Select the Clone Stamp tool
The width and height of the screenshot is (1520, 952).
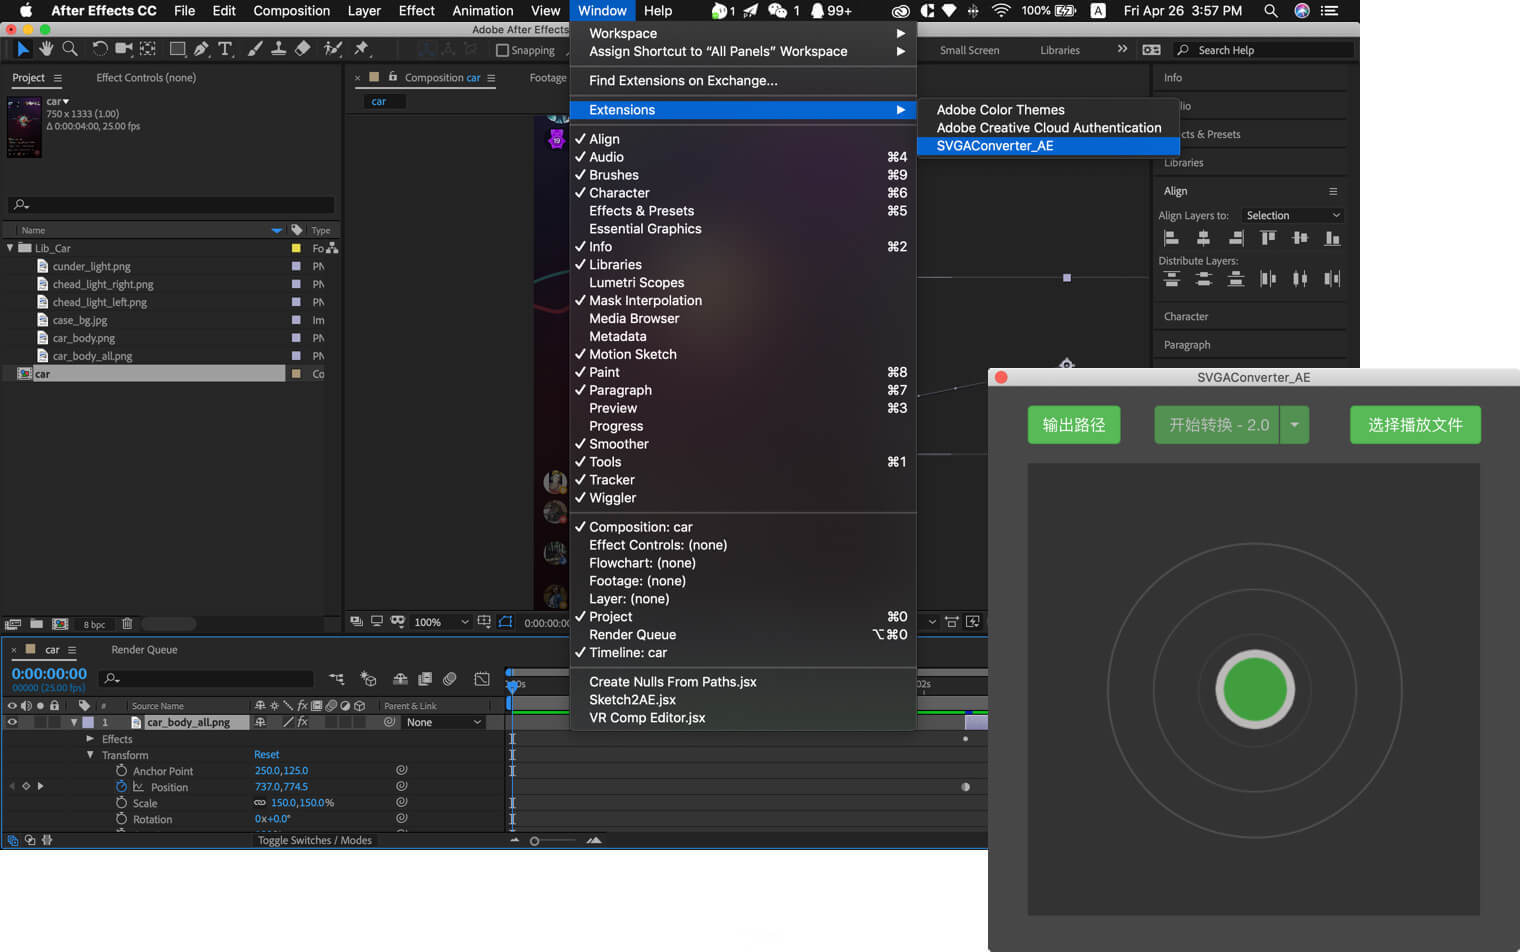(x=279, y=49)
